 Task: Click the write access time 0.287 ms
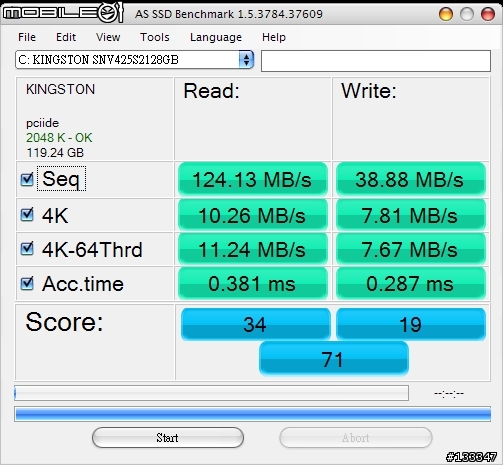coord(410,284)
